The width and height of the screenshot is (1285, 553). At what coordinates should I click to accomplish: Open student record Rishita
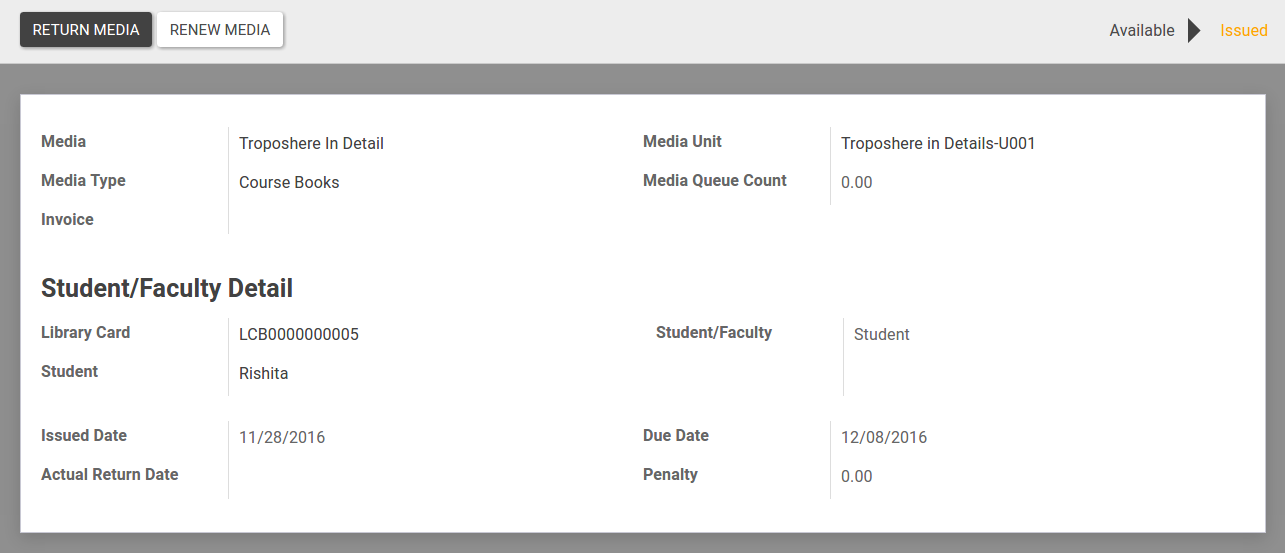264,374
